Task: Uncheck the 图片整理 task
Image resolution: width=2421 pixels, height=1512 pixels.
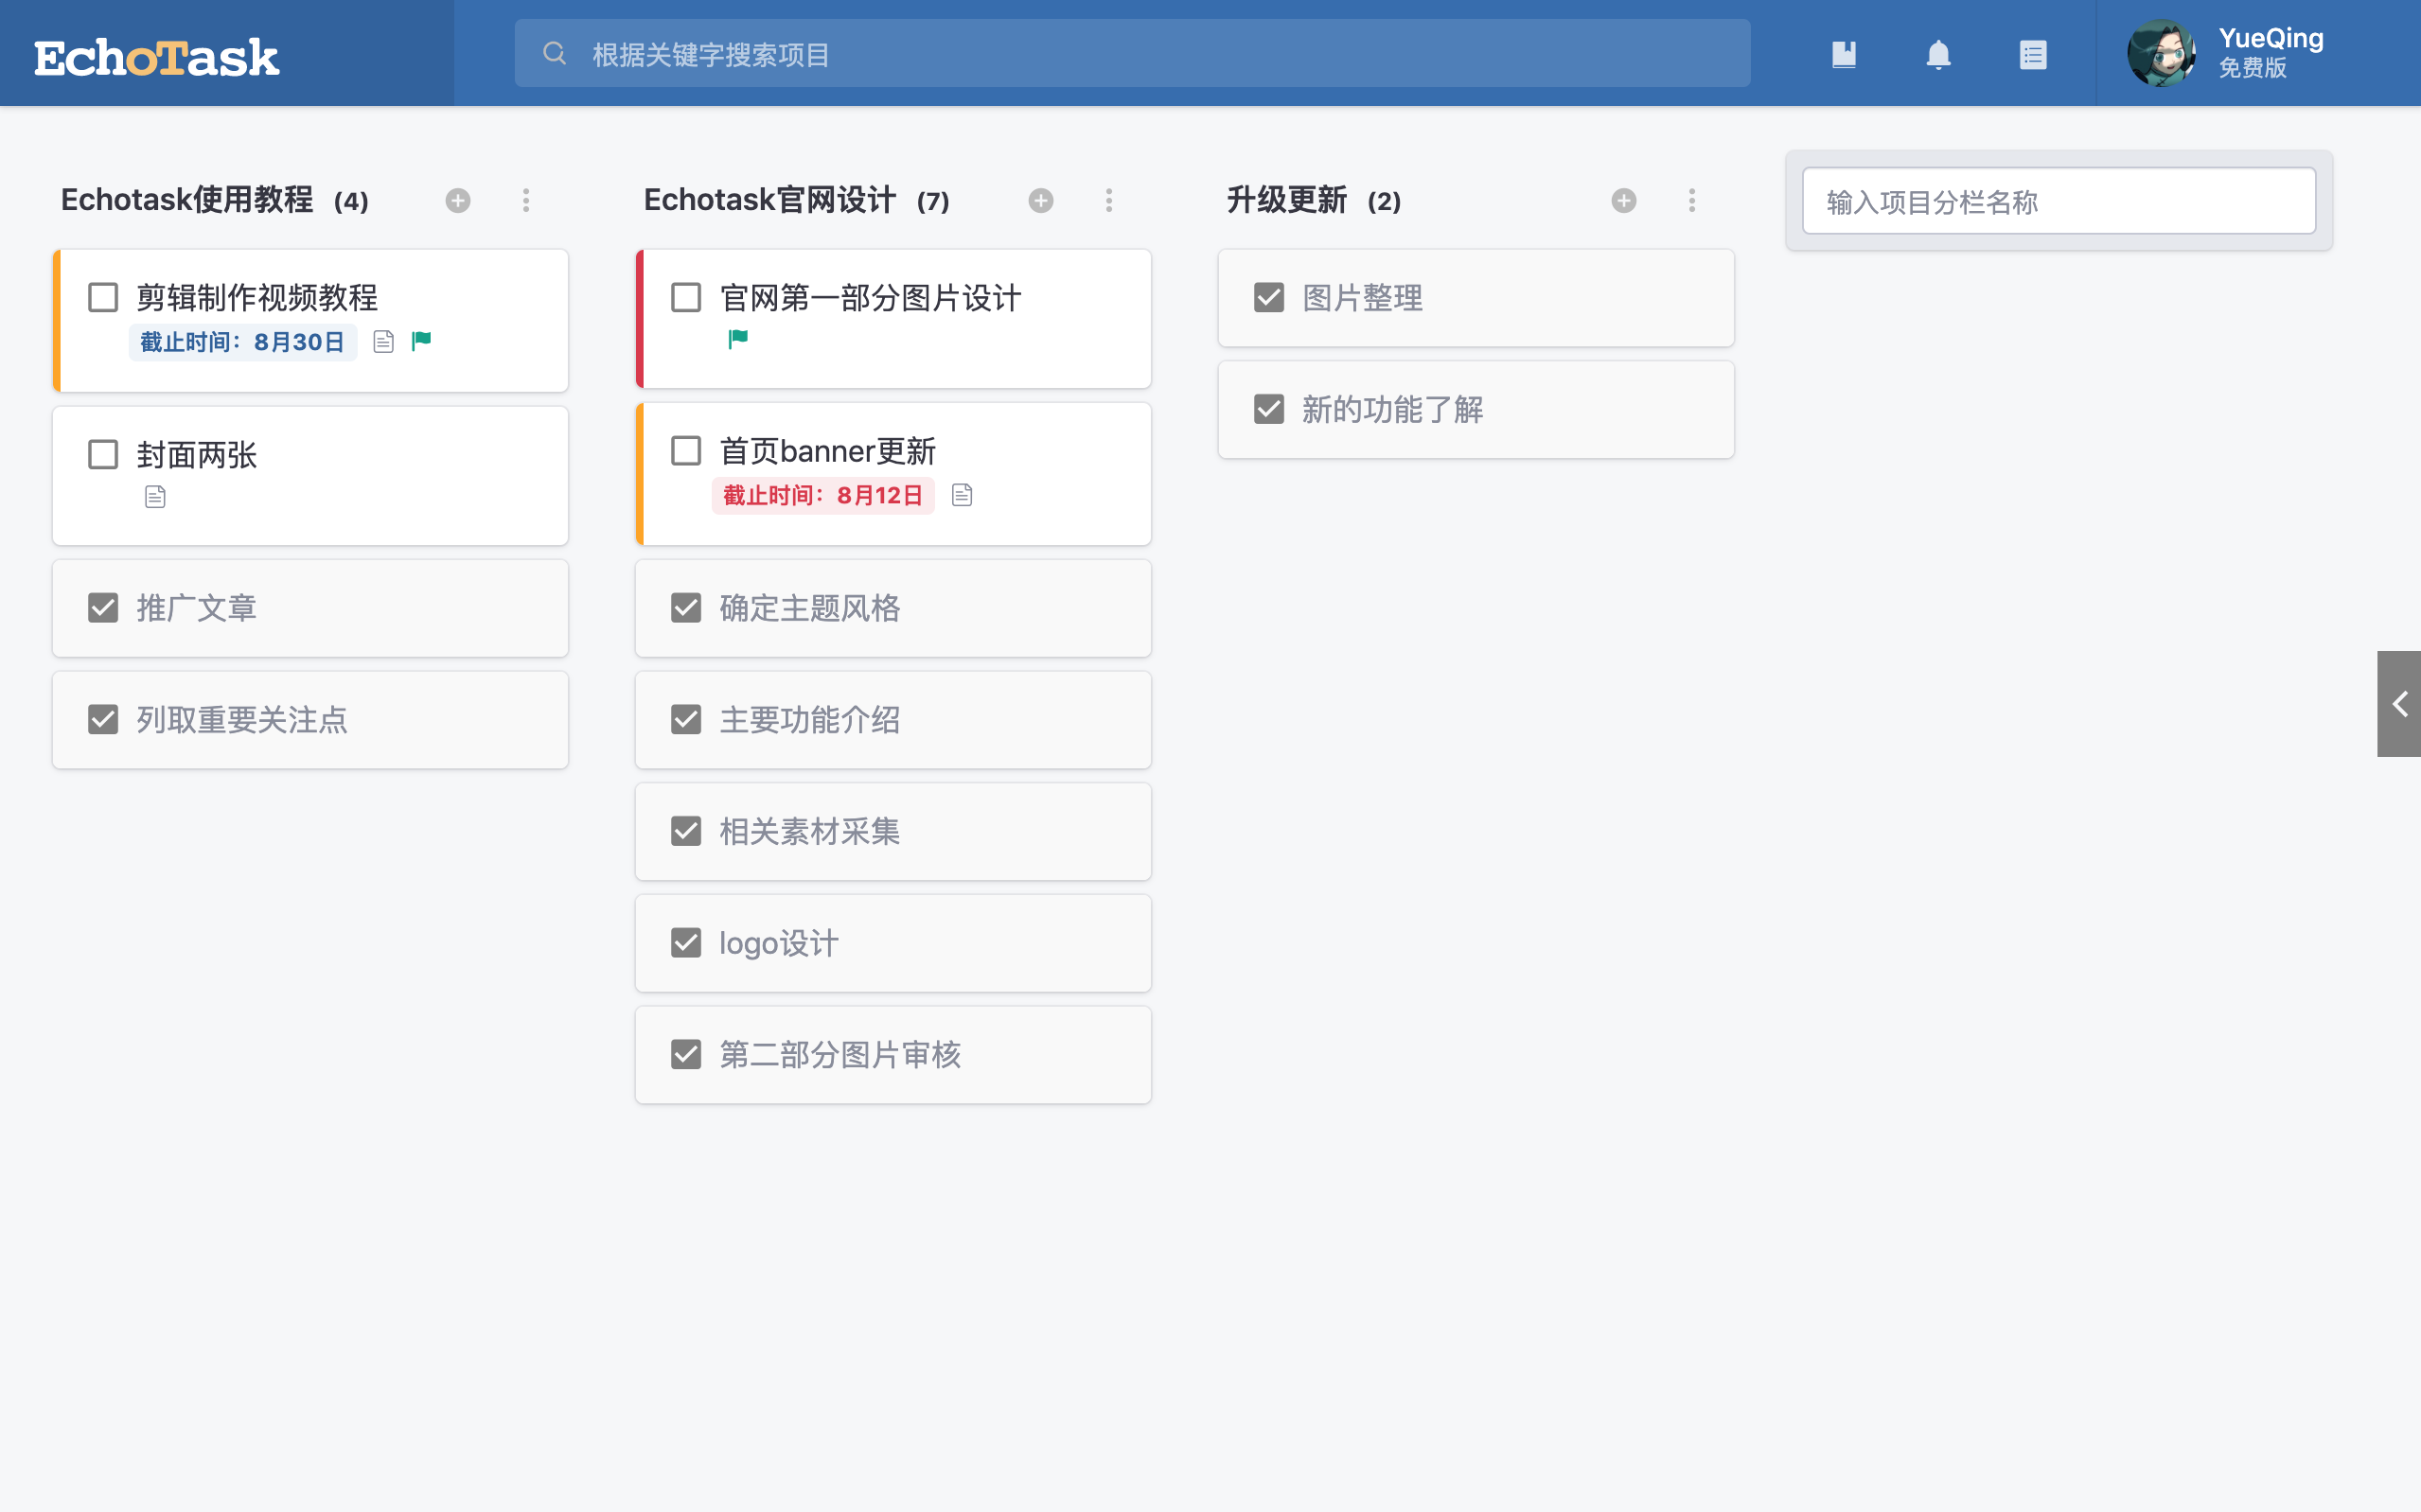Action: click(1269, 297)
